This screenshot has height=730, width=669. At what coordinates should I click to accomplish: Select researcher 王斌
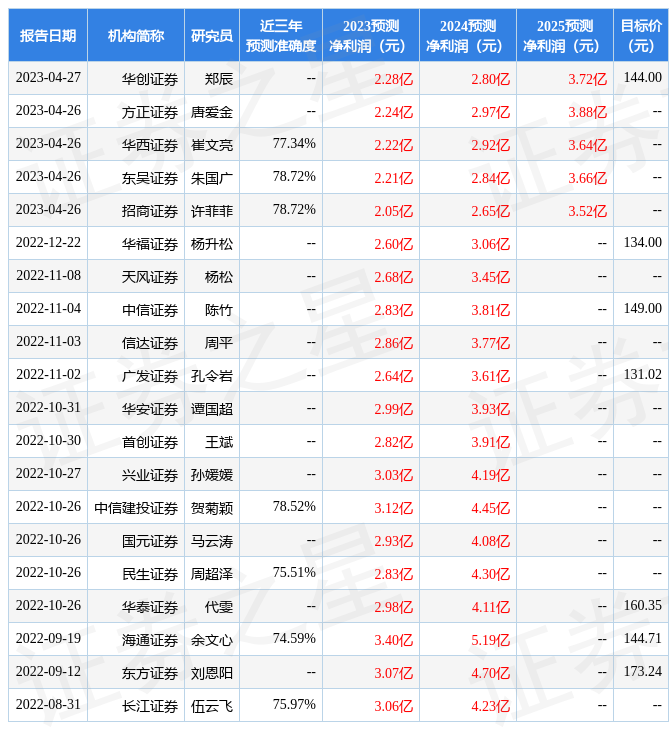[219, 442]
